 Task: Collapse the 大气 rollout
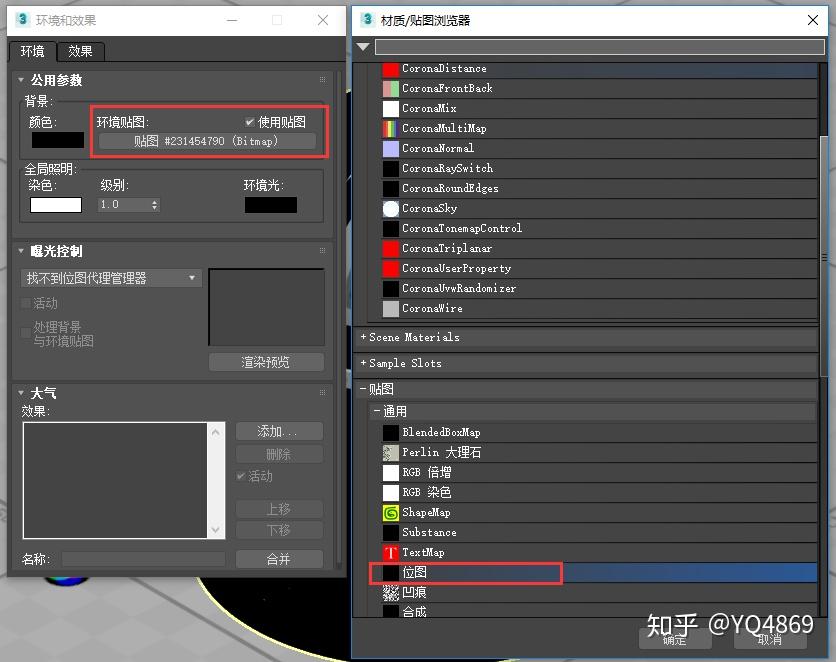coord(21,393)
